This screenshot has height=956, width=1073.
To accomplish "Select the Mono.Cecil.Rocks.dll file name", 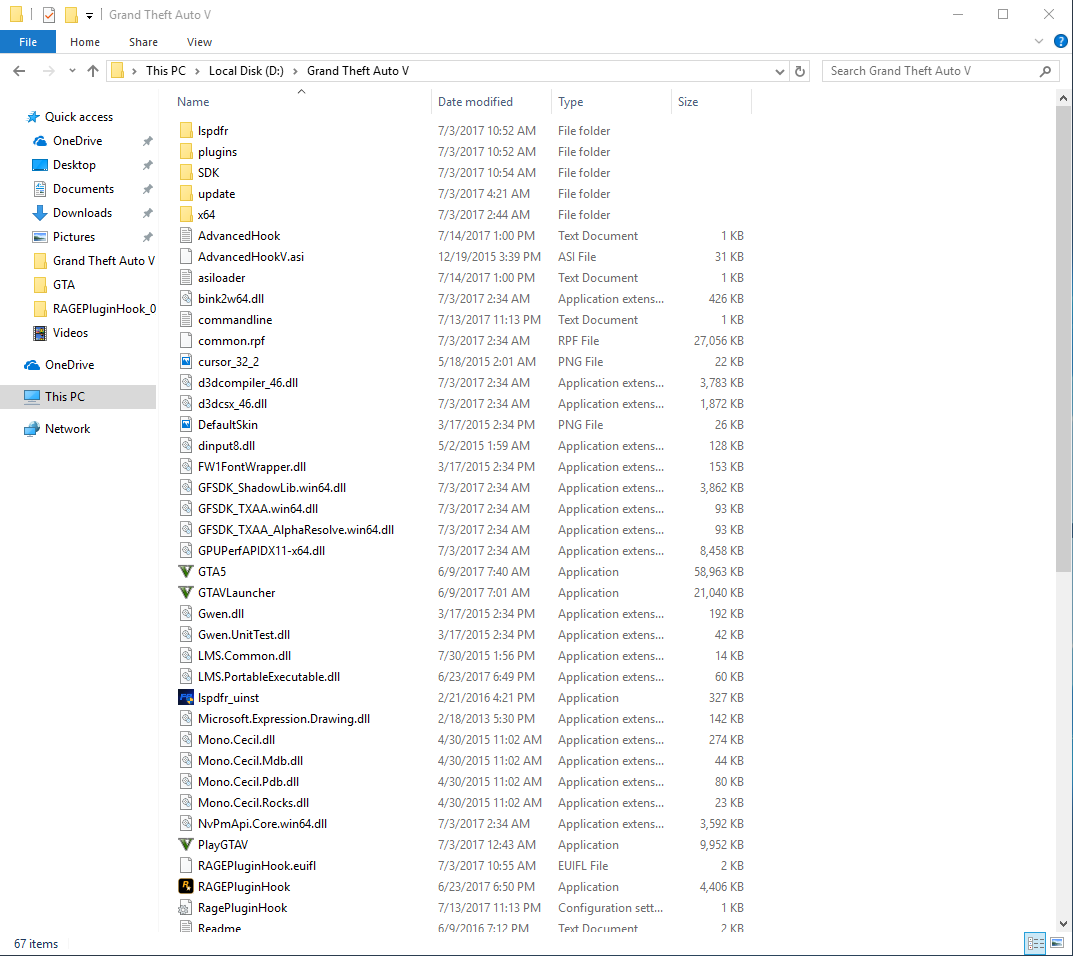I will 253,803.
